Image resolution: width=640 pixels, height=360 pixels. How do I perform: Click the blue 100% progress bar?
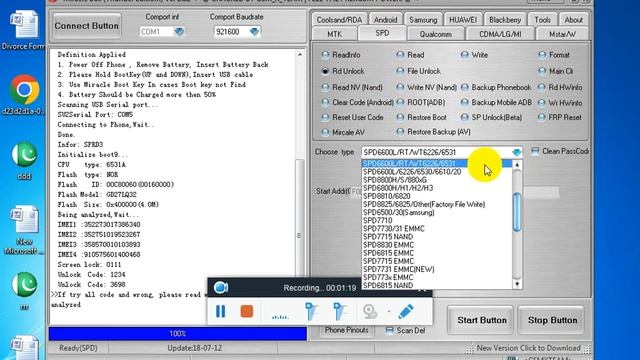[x=178, y=333]
